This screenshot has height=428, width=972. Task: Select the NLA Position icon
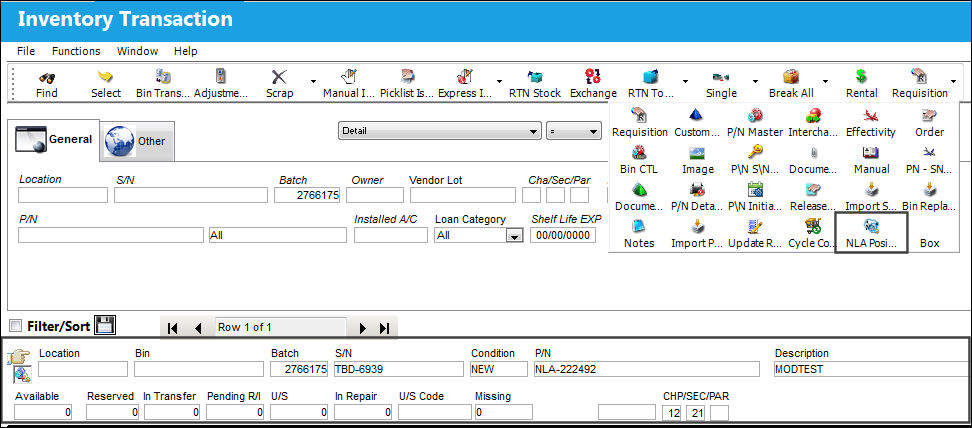click(871, 227)
